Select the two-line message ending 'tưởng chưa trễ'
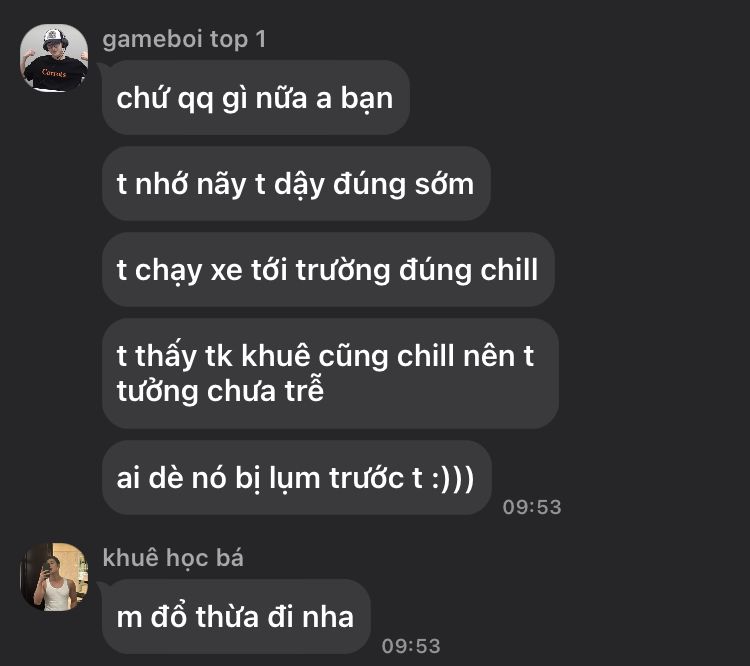 coord(330,374)
